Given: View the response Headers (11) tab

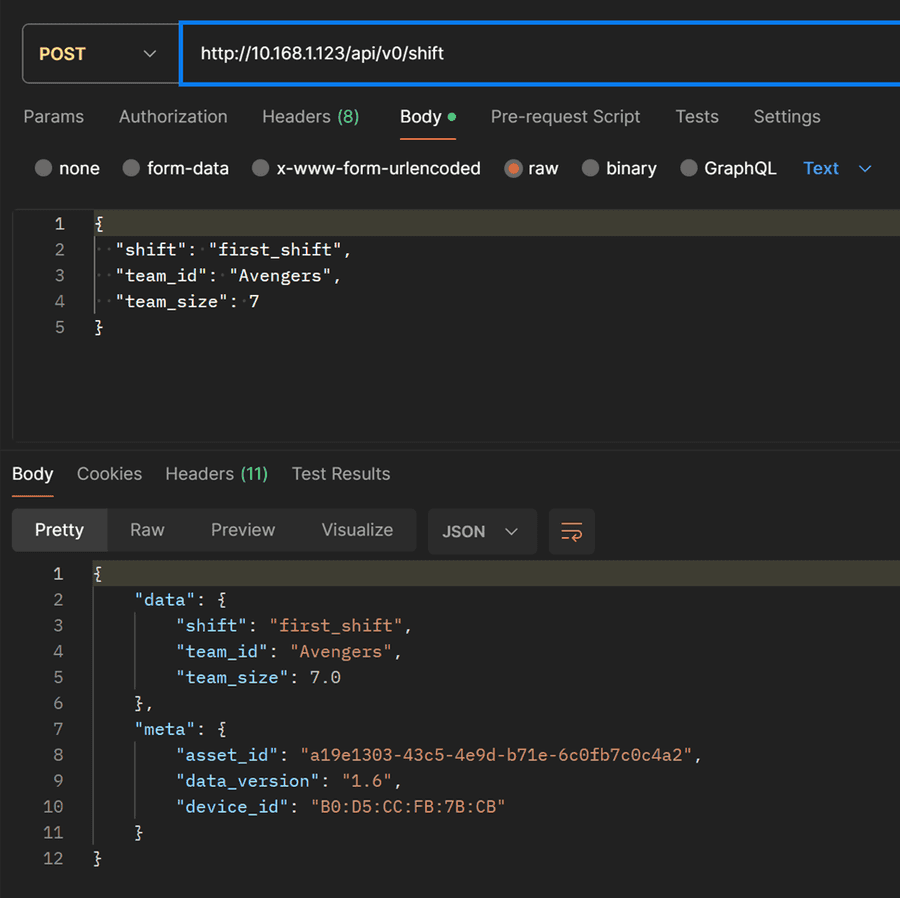Looking at the screenshot, I should pos(216,474).
